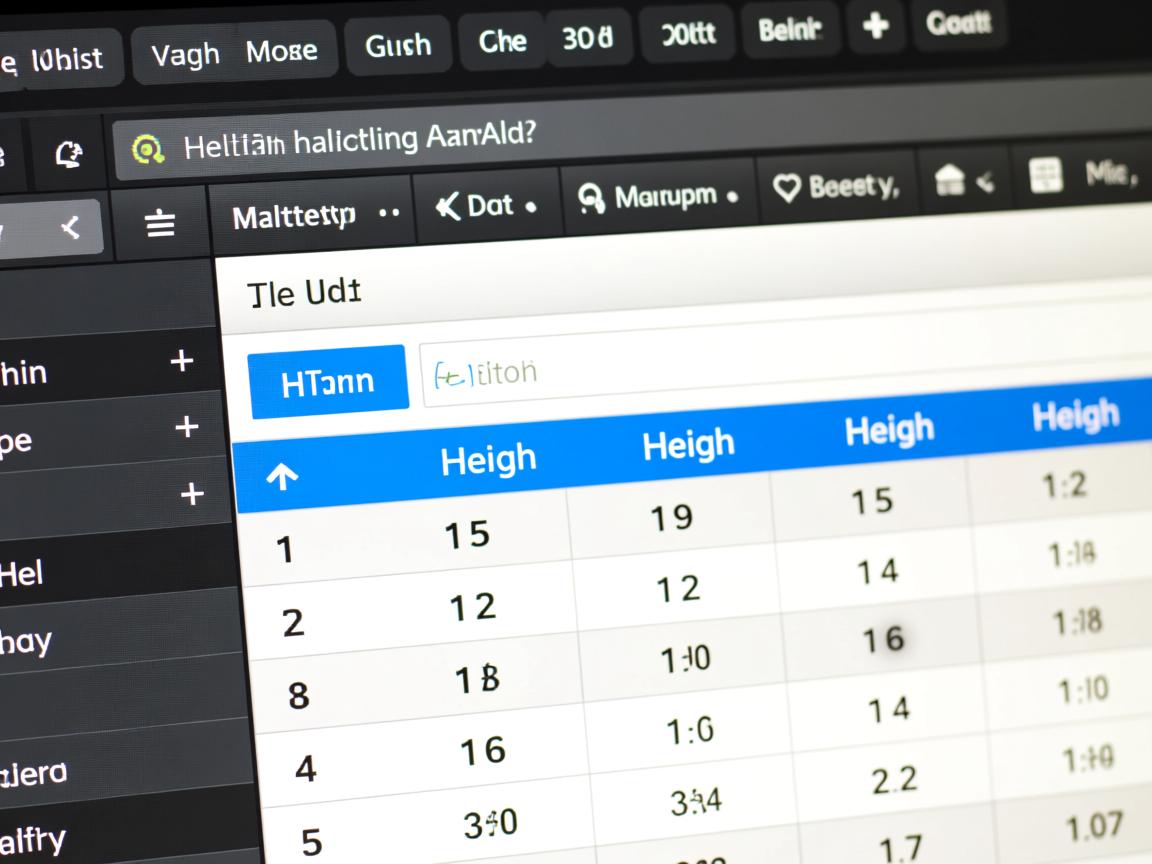Click the grid table icon near Mie
1152x864 pixels.
[x=1045, y=177]
